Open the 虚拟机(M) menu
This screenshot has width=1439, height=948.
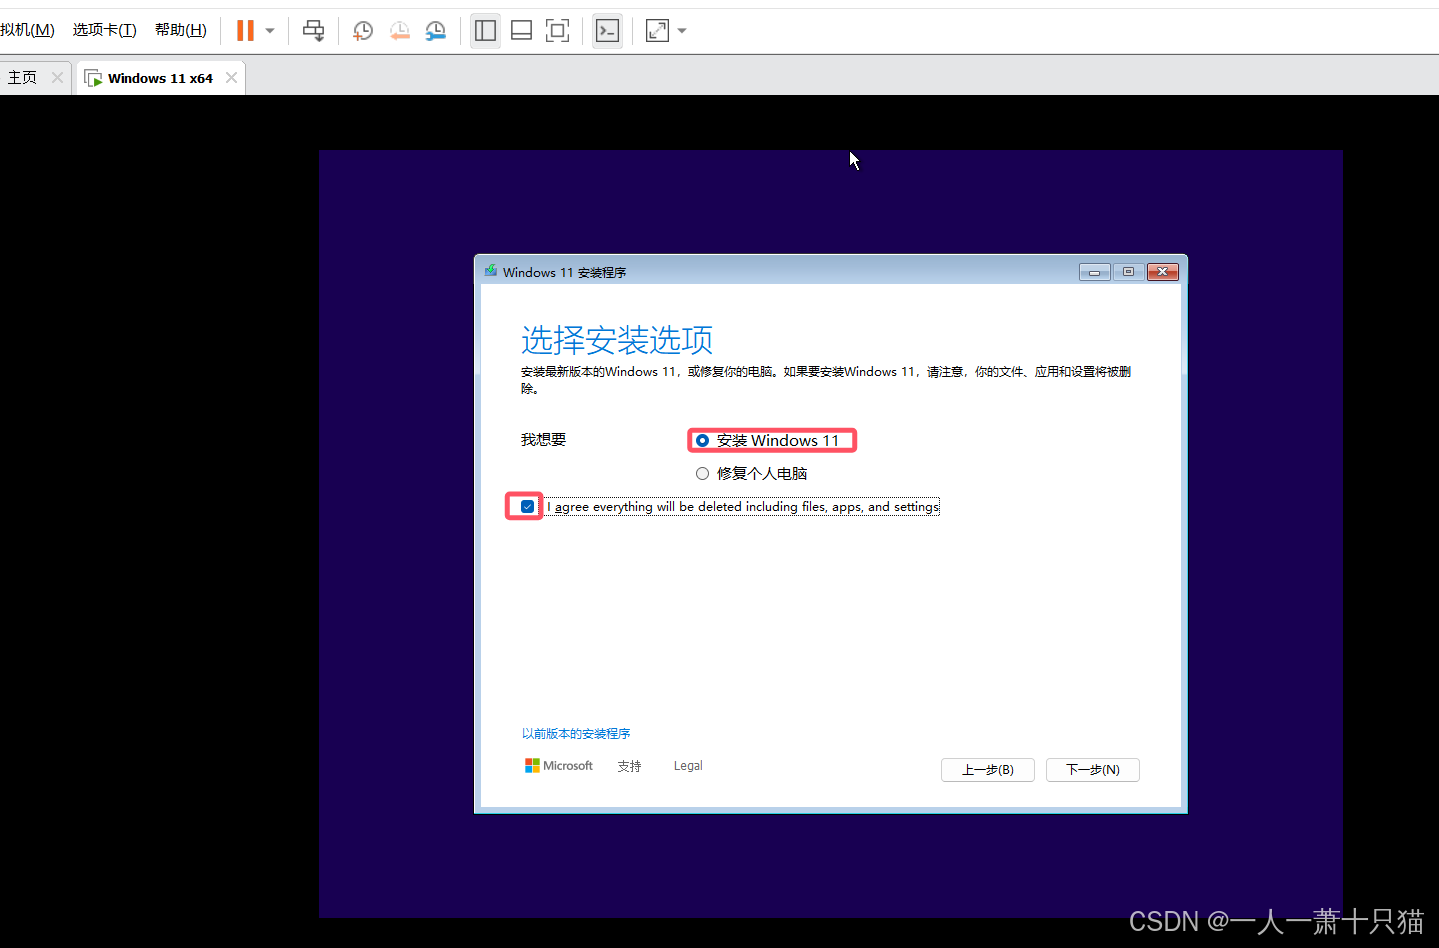(x=27, y=30)
